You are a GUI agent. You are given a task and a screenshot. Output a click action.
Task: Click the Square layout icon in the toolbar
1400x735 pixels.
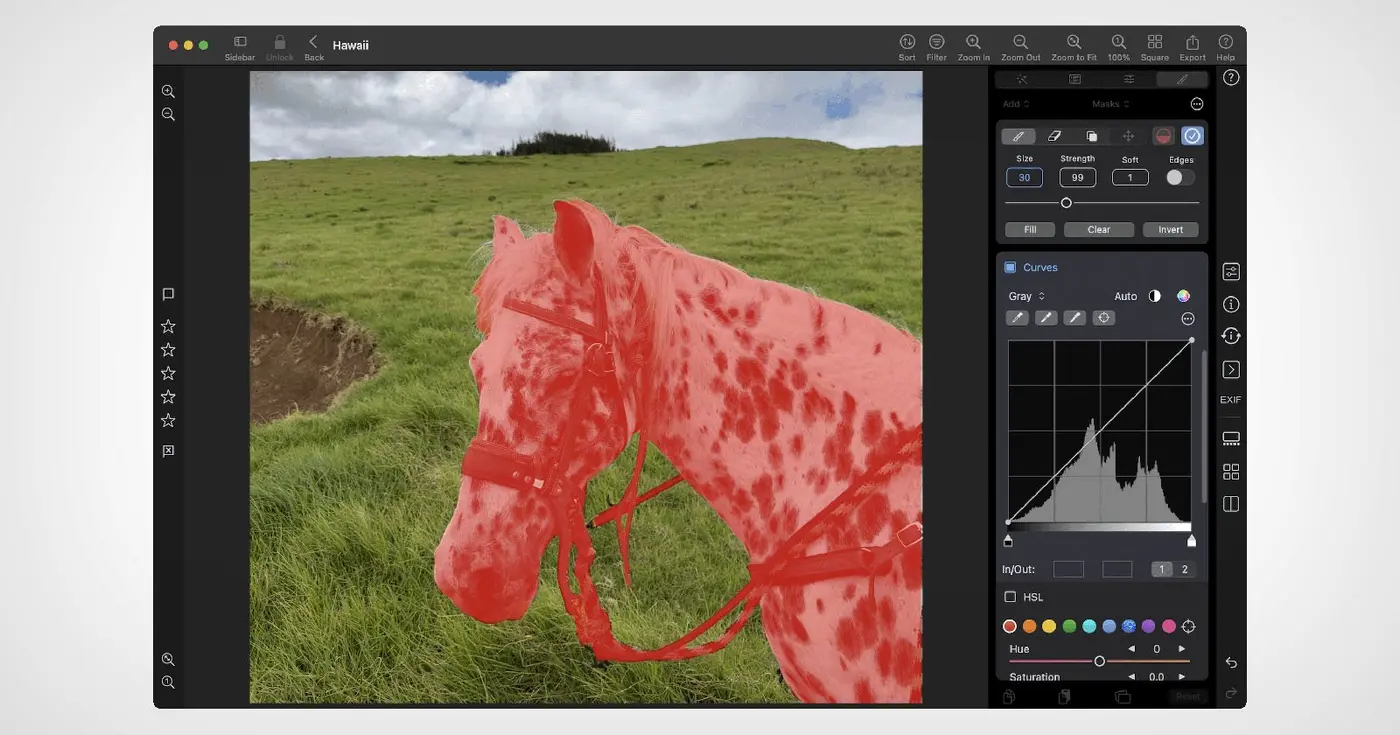[x=1154, y=44]
